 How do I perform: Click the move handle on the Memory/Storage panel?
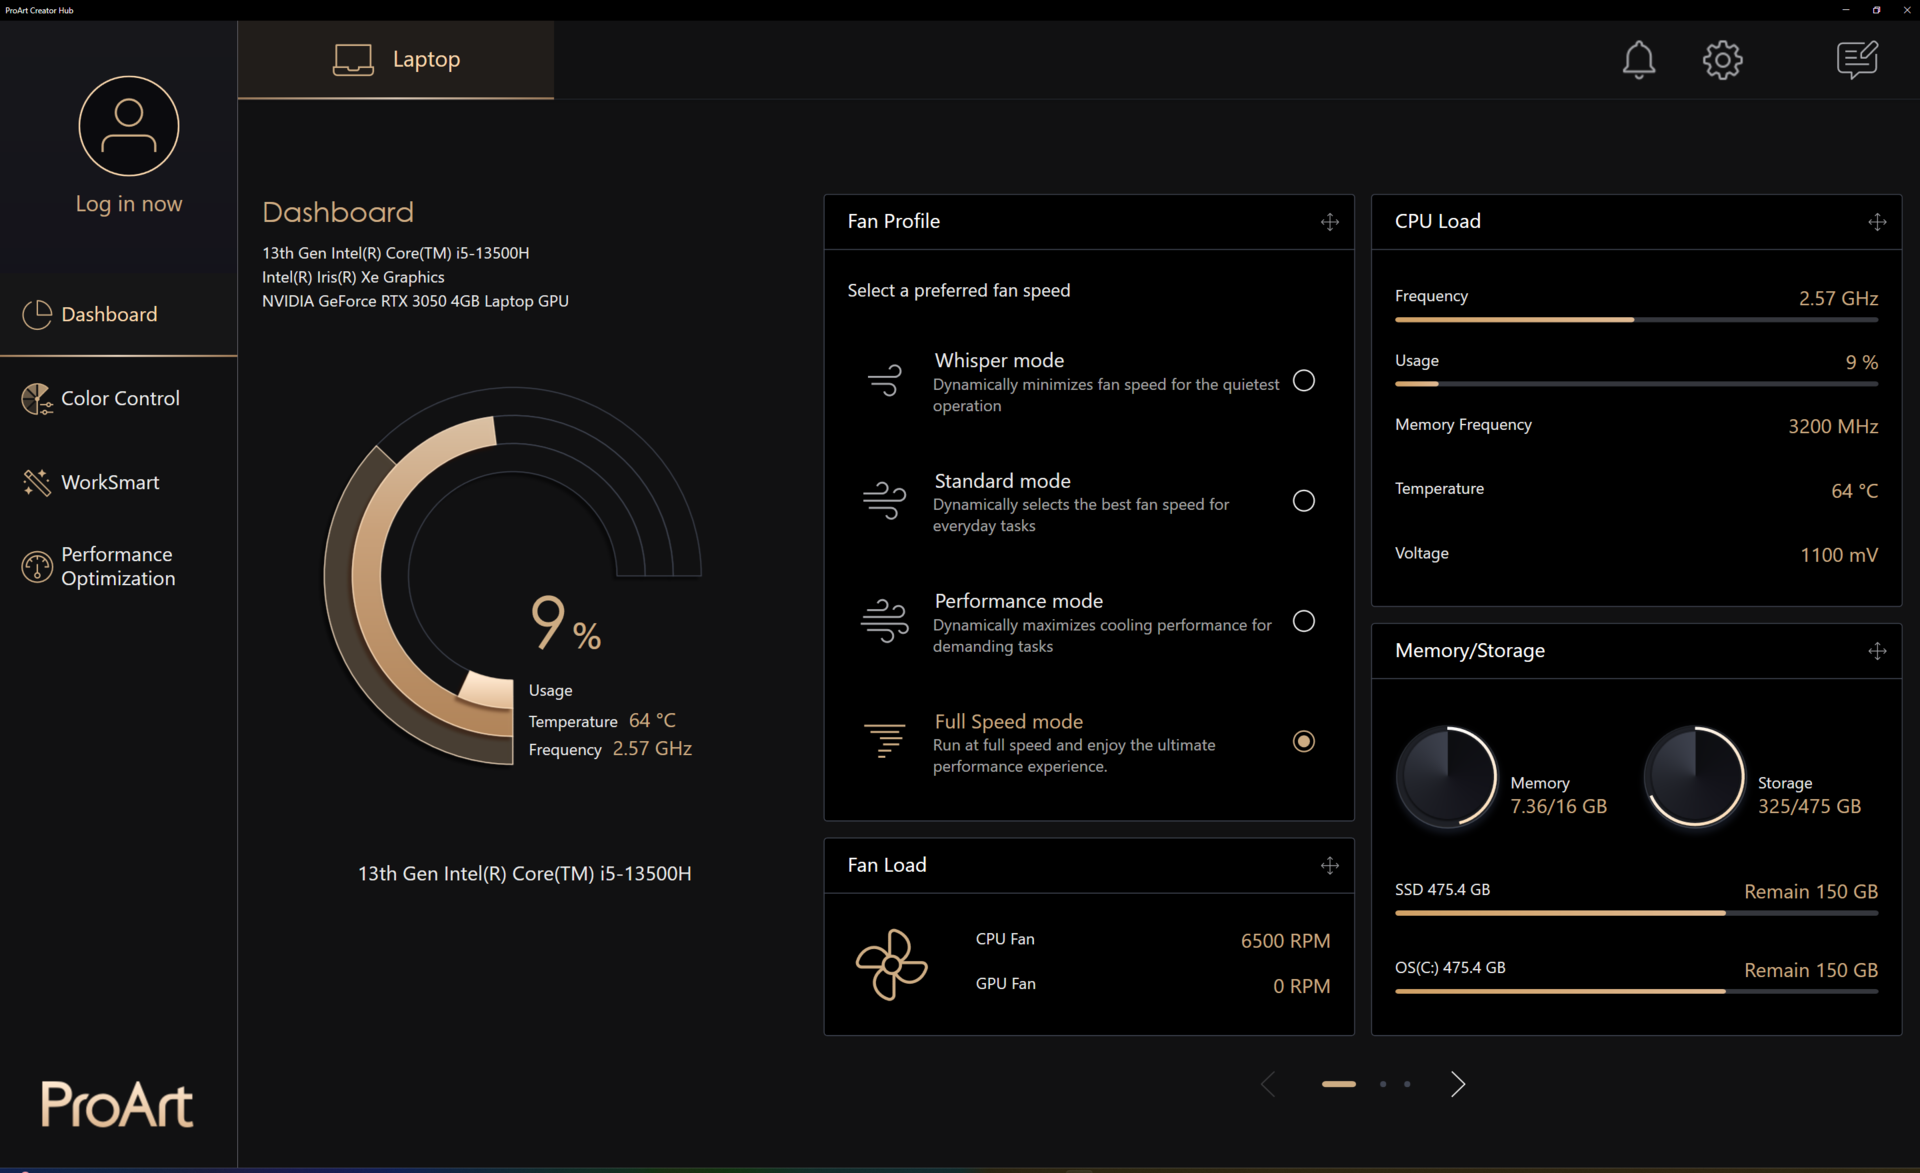(x=1877, y=651)
